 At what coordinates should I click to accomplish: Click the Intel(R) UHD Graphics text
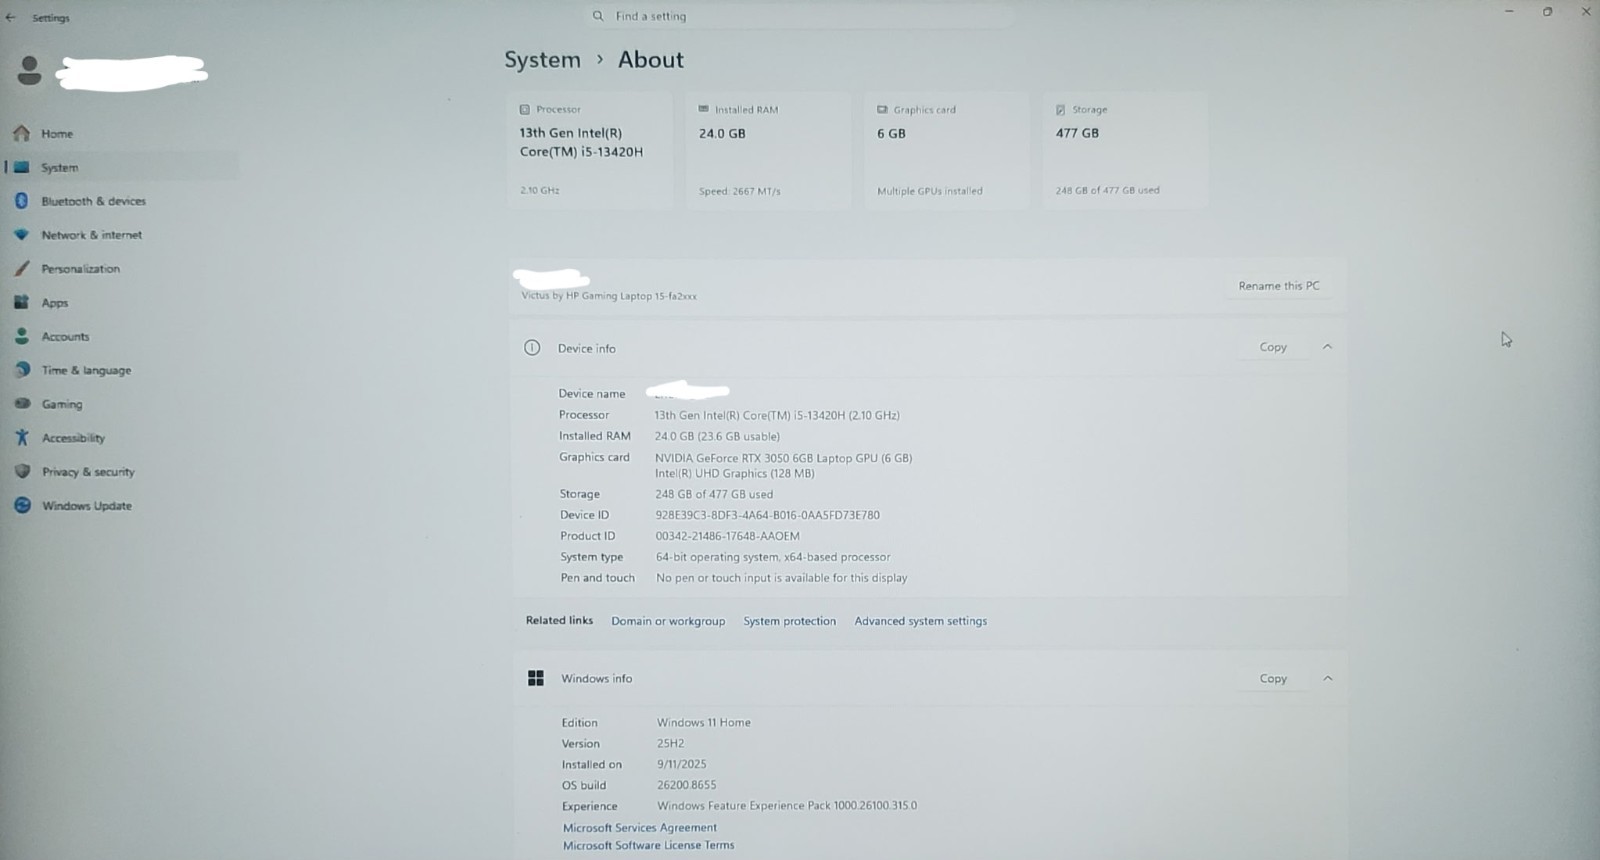point(734,474)
